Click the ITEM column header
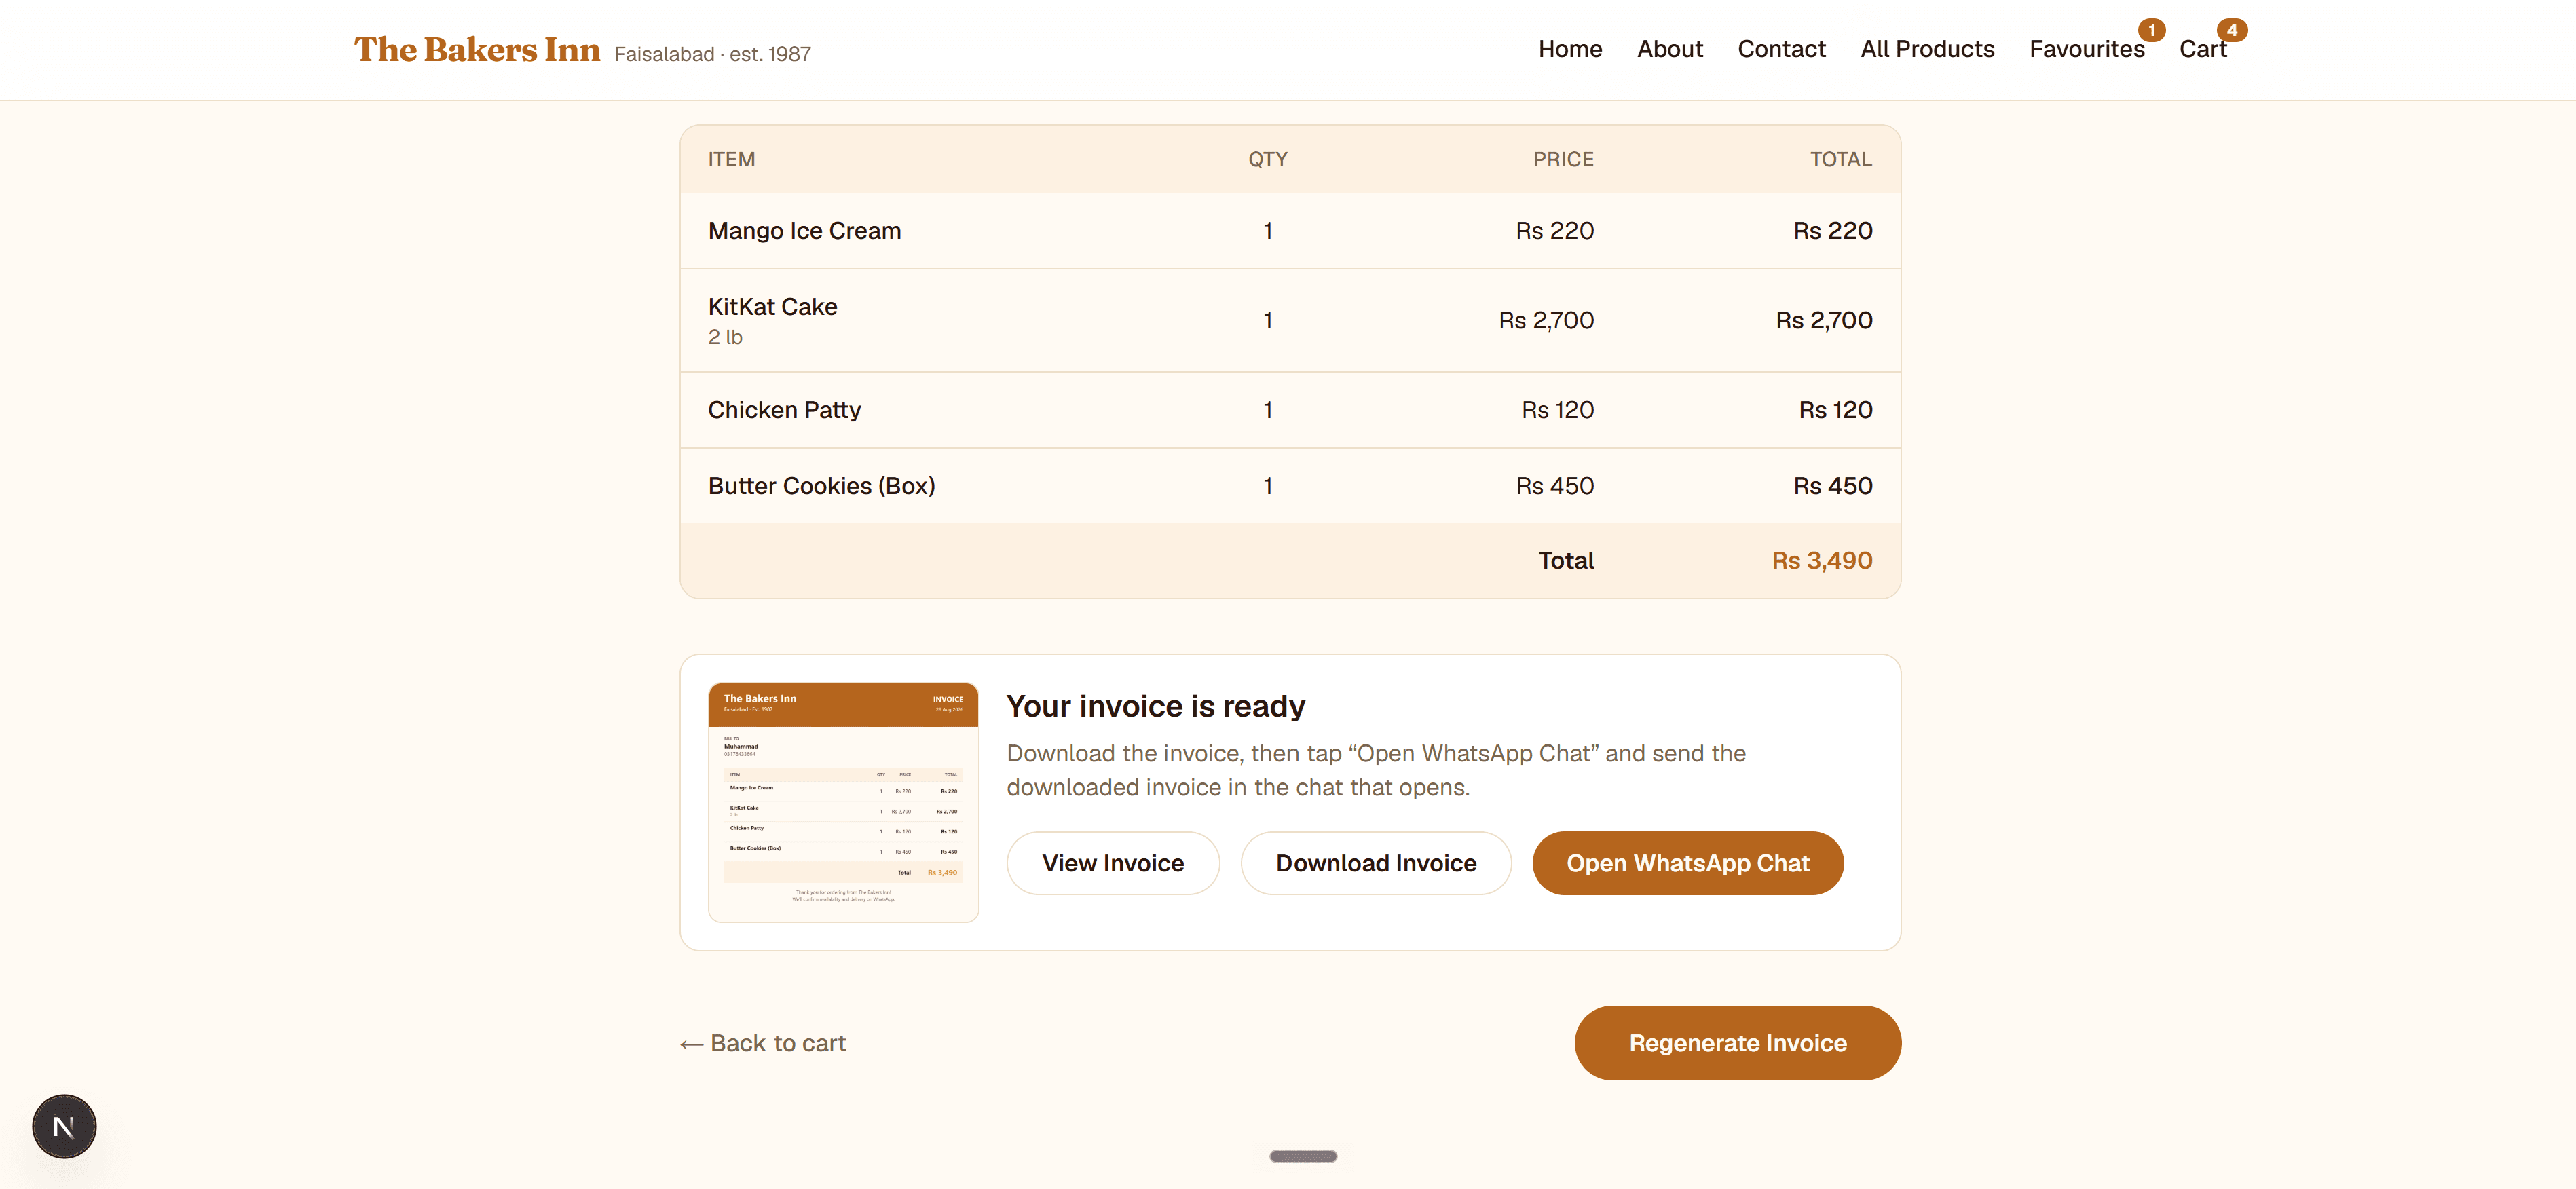 732,160
